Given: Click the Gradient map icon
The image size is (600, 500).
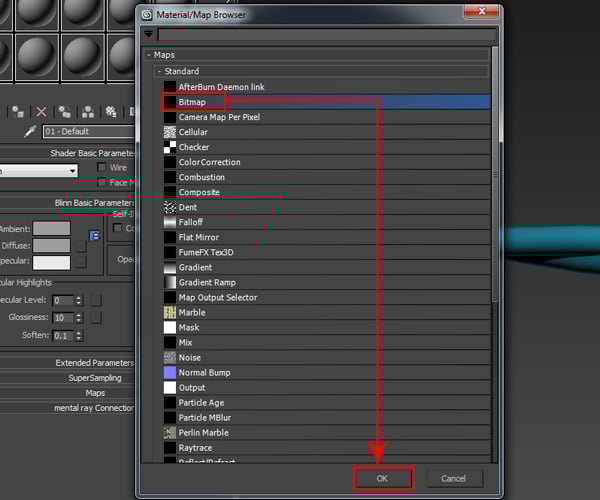Looking at the screenshot, I should click(170, 267).
